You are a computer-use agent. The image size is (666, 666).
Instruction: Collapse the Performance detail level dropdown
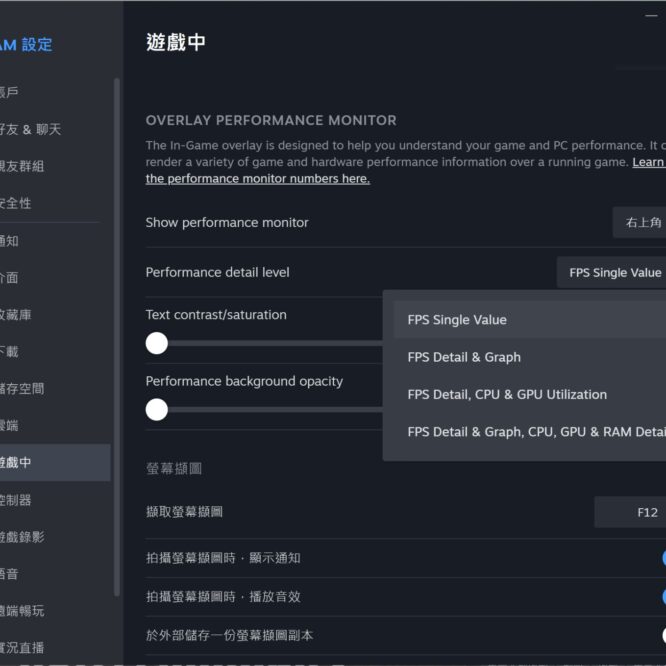(x=612, y=272)
